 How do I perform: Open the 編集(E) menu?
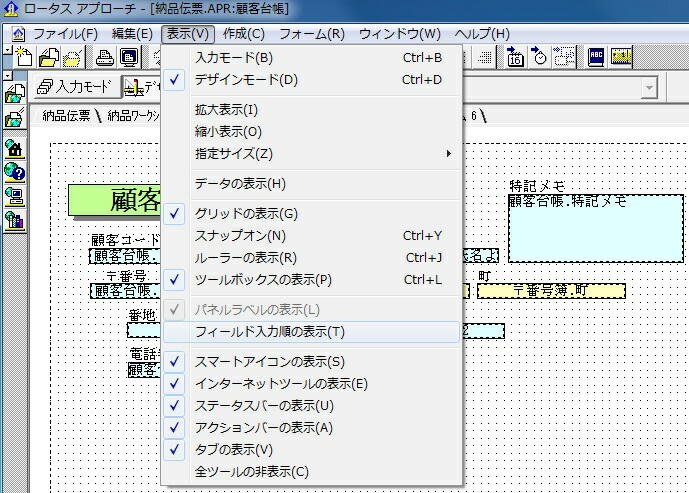coord(132,34)
